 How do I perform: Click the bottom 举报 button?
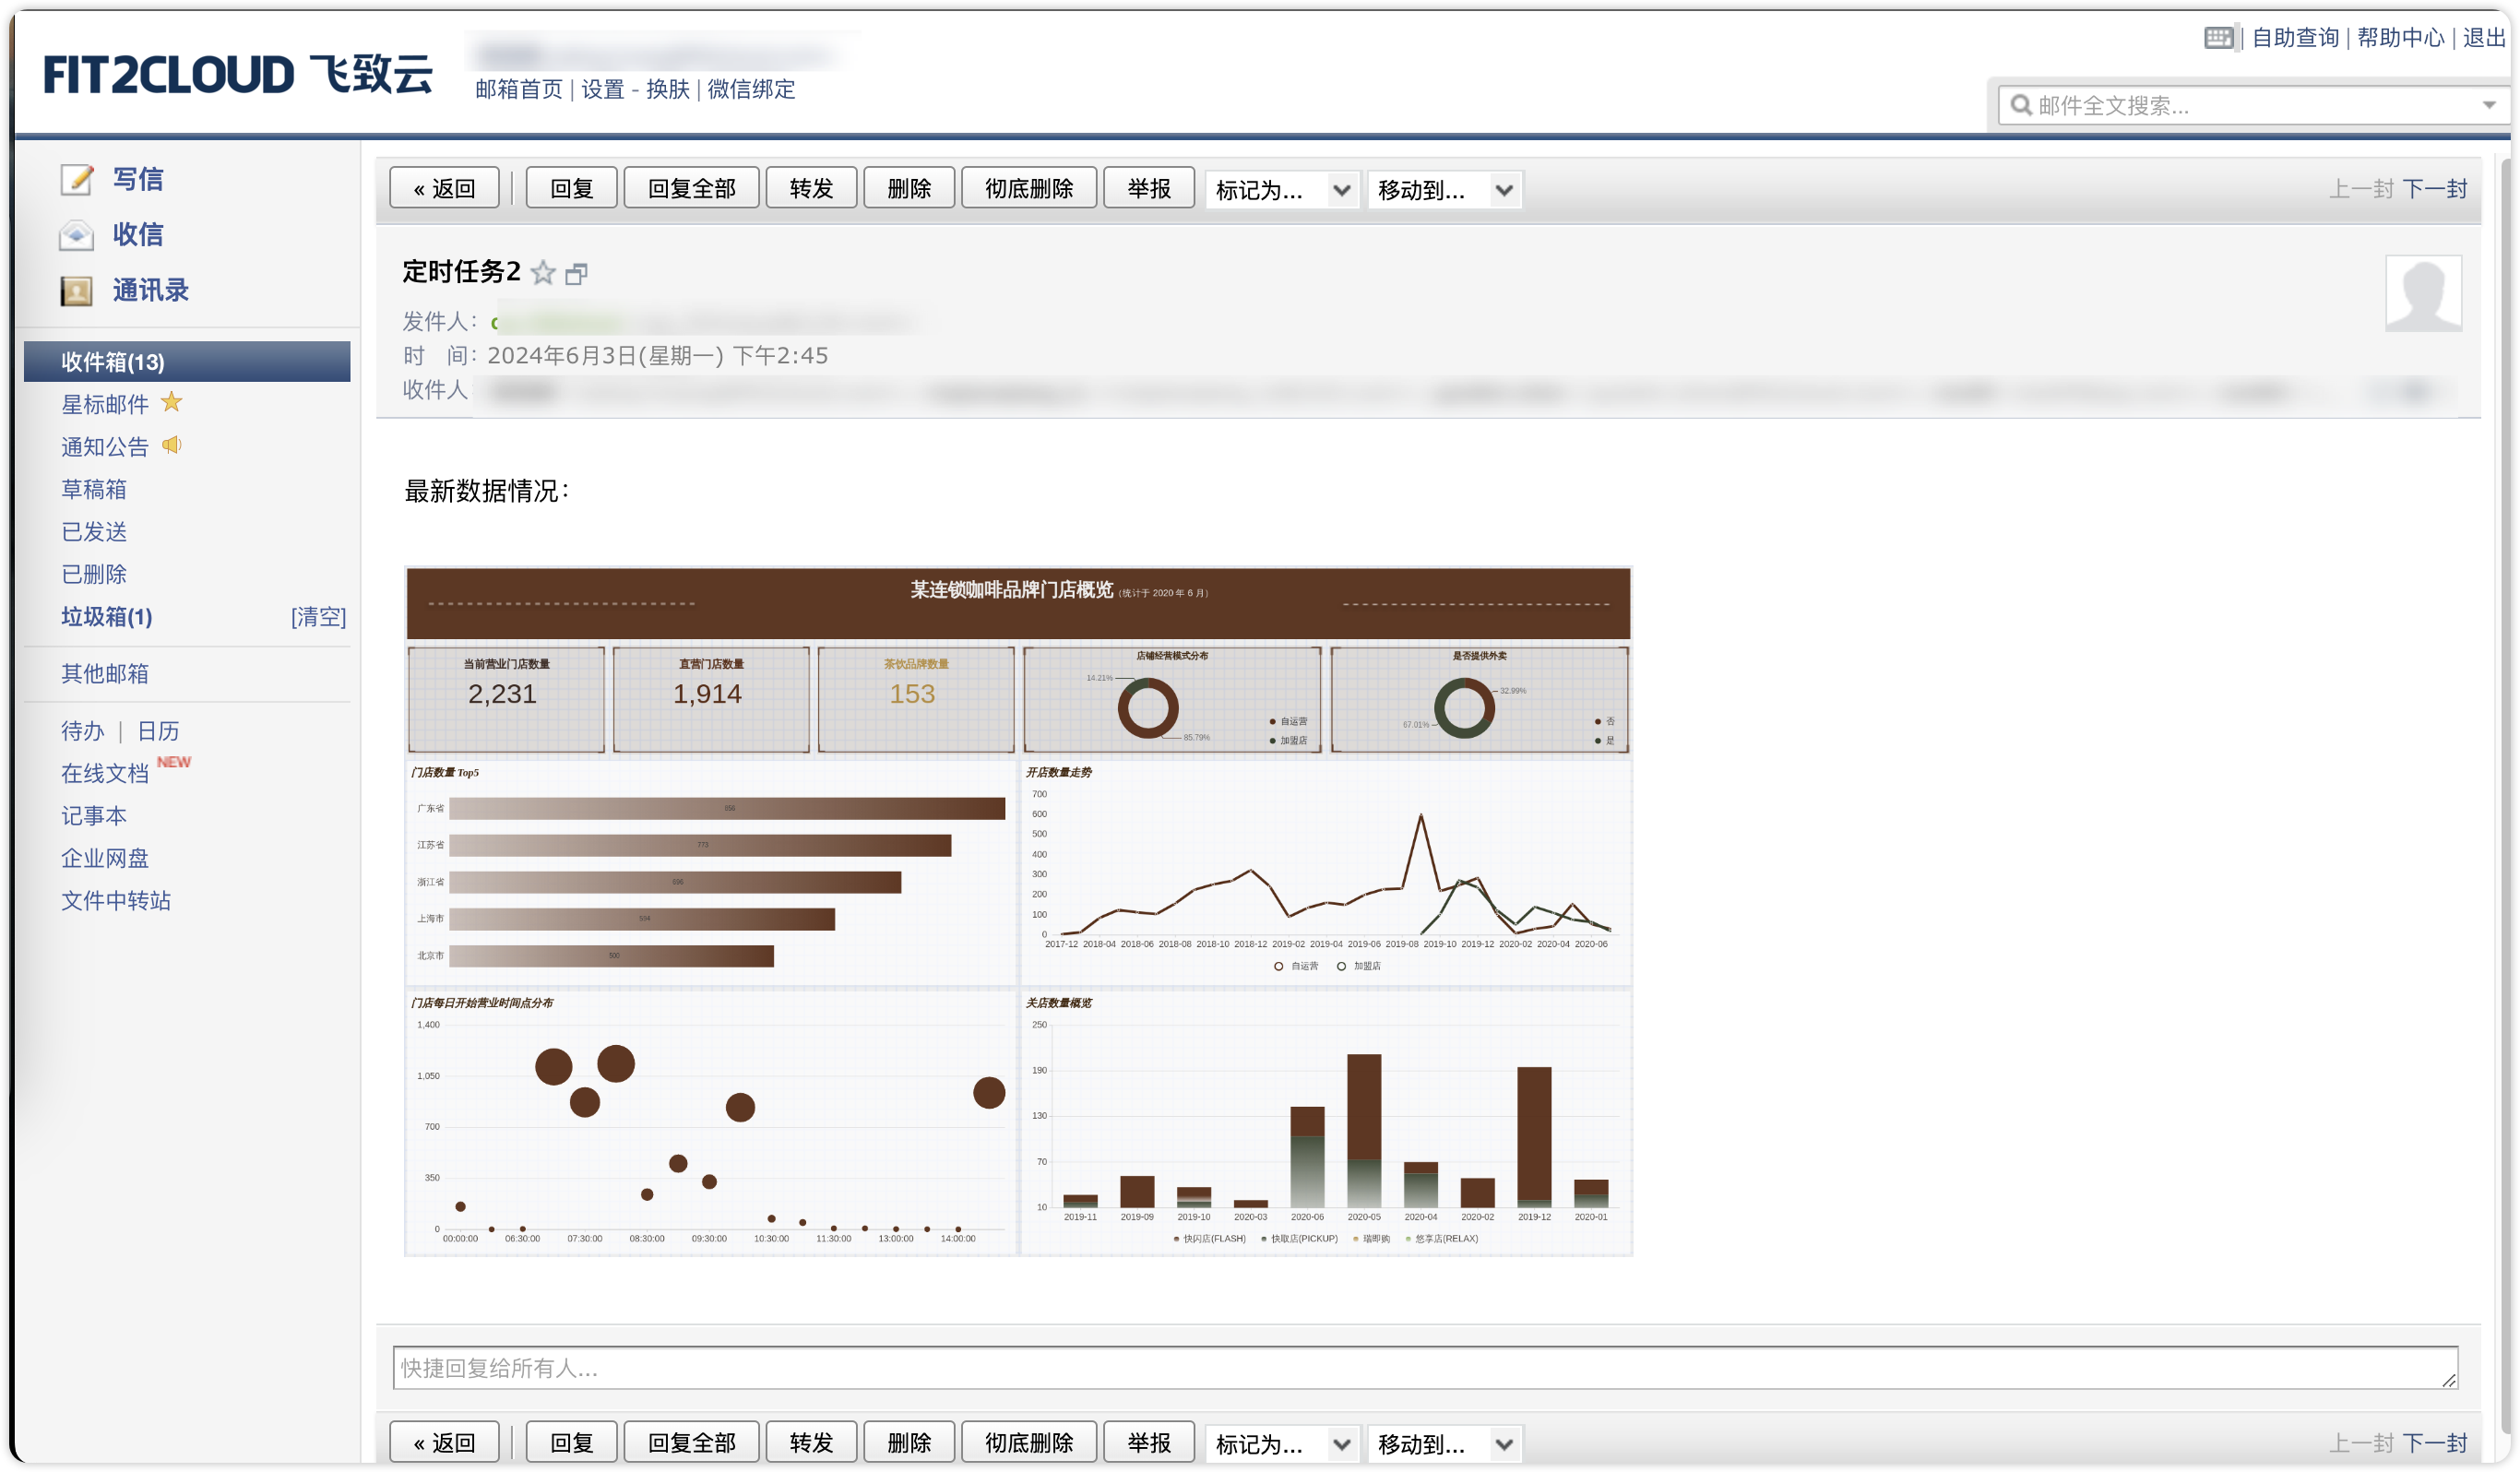[1149, 1442]
